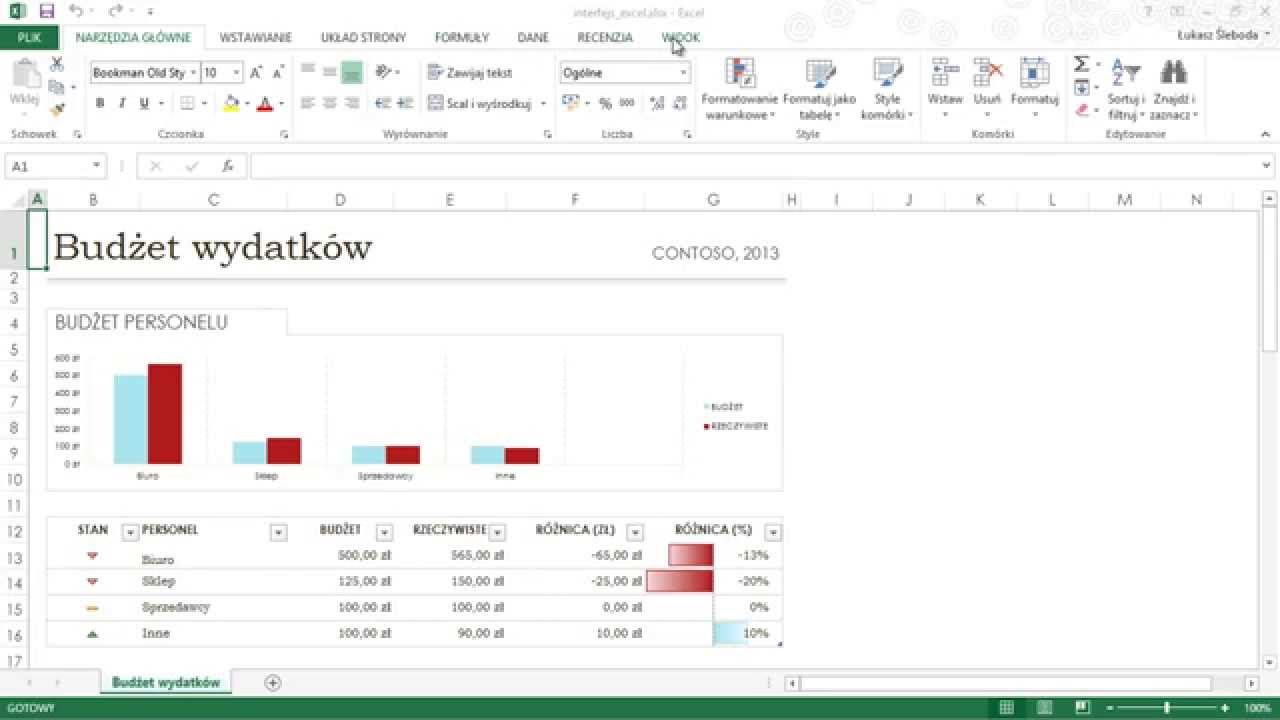
Task: Switch to the FORMUŁY tab
Action: (462, 38)
